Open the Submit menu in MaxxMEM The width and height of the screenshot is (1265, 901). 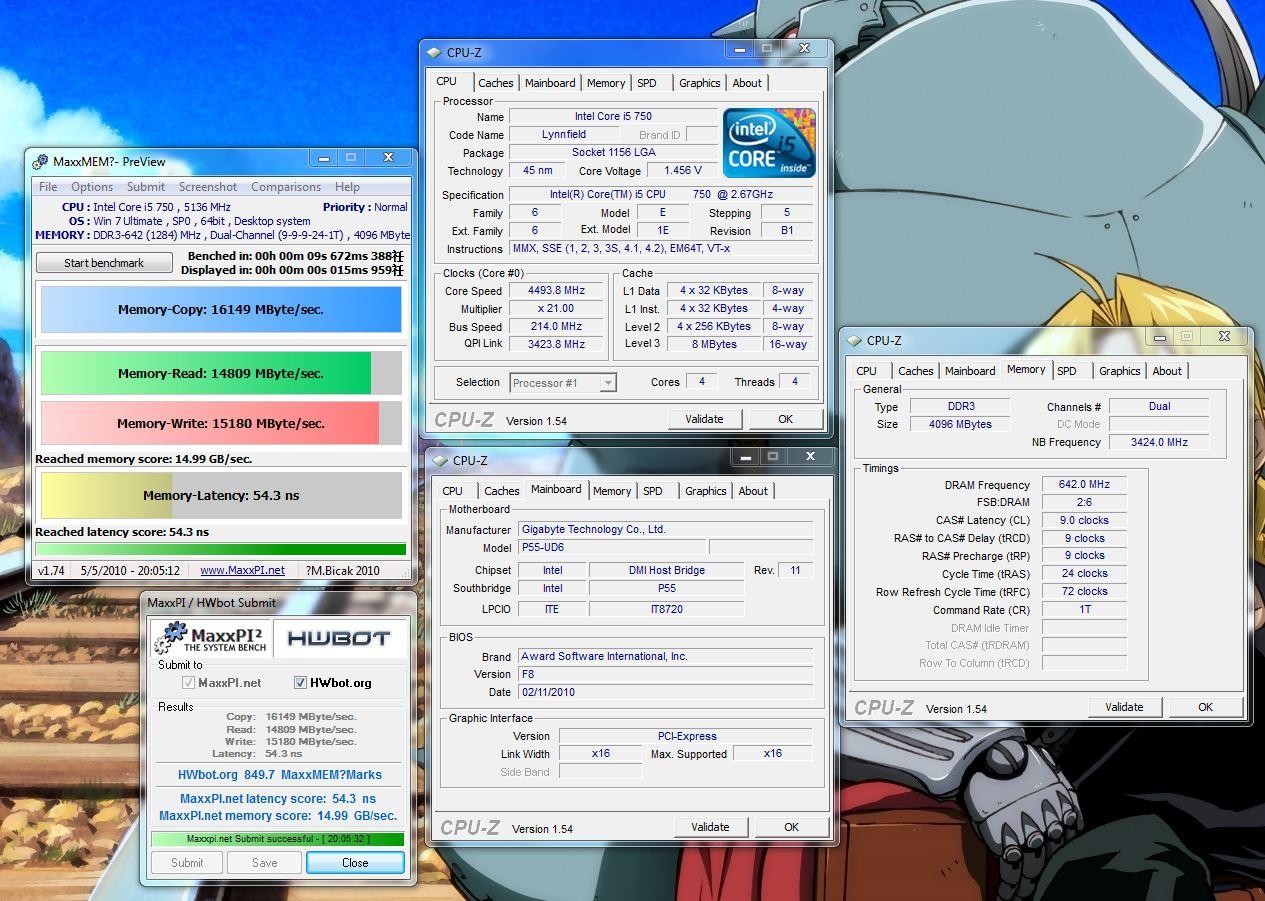click(146, 187)
